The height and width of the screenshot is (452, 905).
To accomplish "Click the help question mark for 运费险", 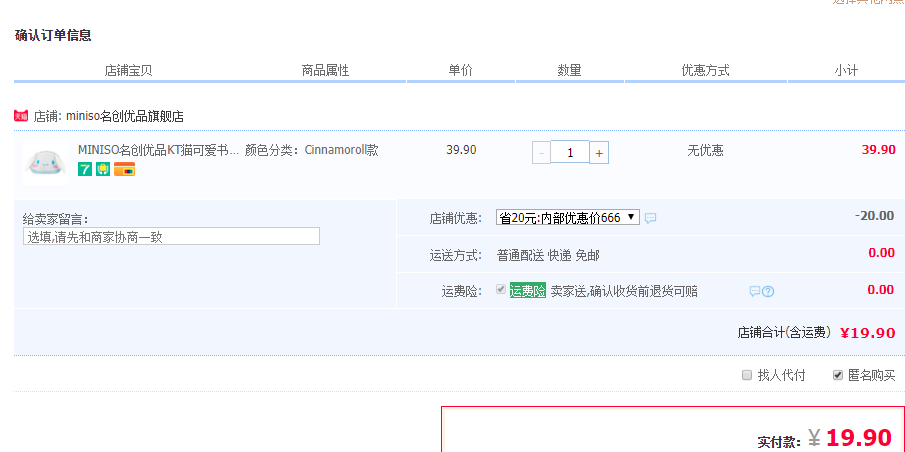I will (x=768, y=292).
